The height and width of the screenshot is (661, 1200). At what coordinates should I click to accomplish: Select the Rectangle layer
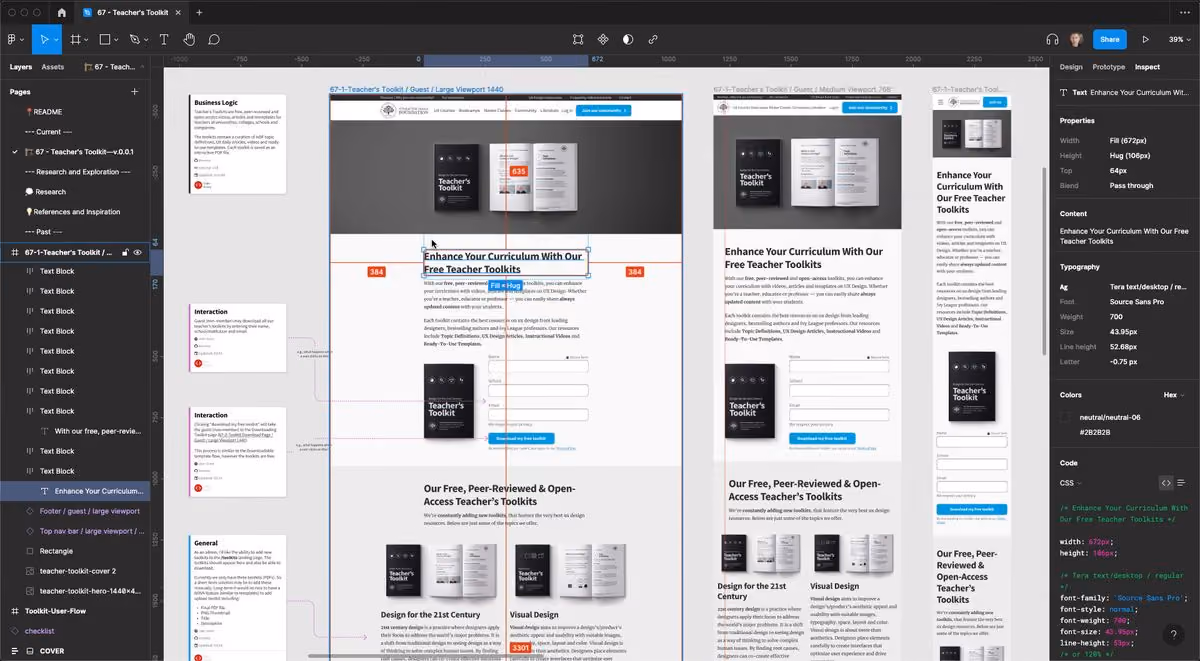[75, 551]
